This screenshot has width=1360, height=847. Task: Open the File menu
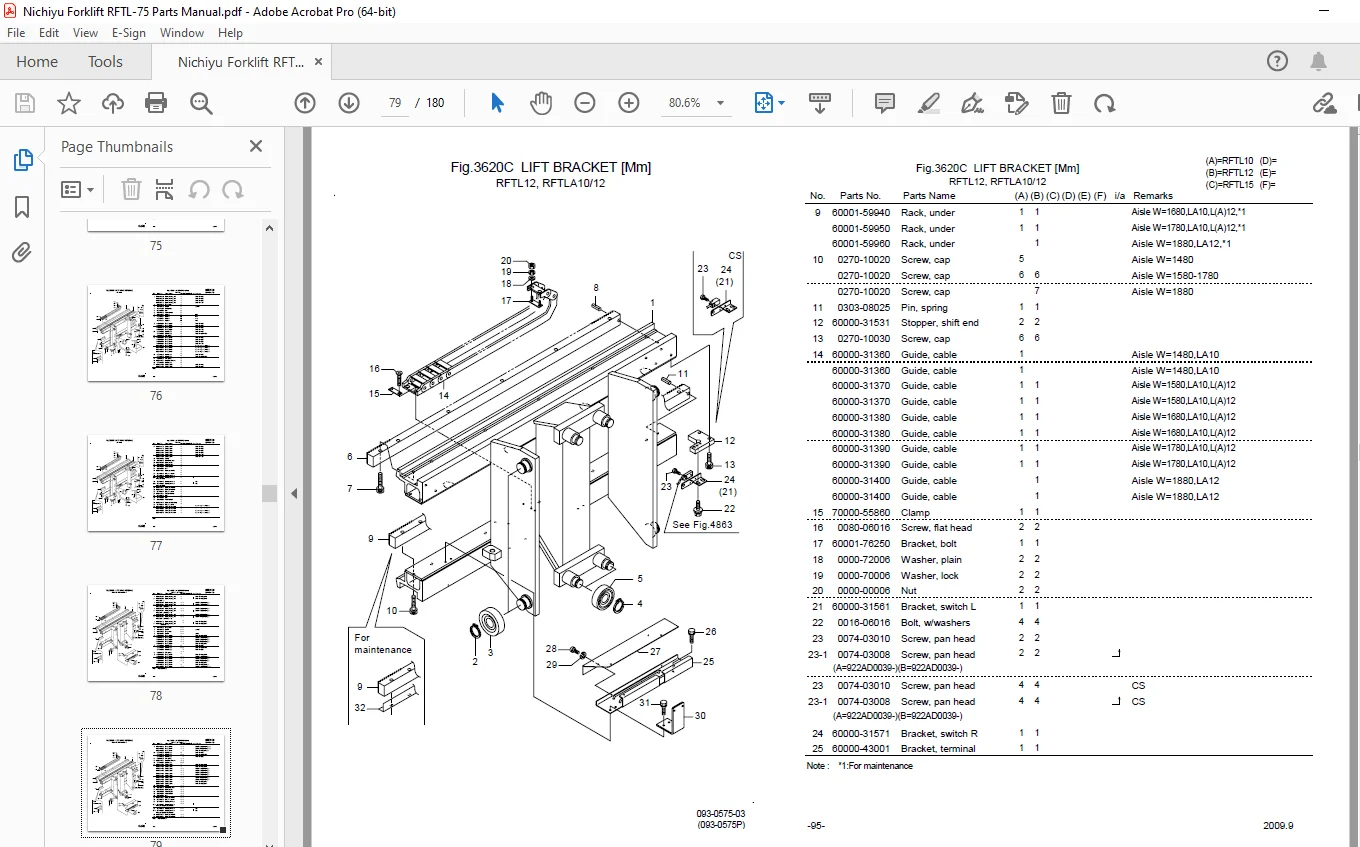click(x=16, y=33)
